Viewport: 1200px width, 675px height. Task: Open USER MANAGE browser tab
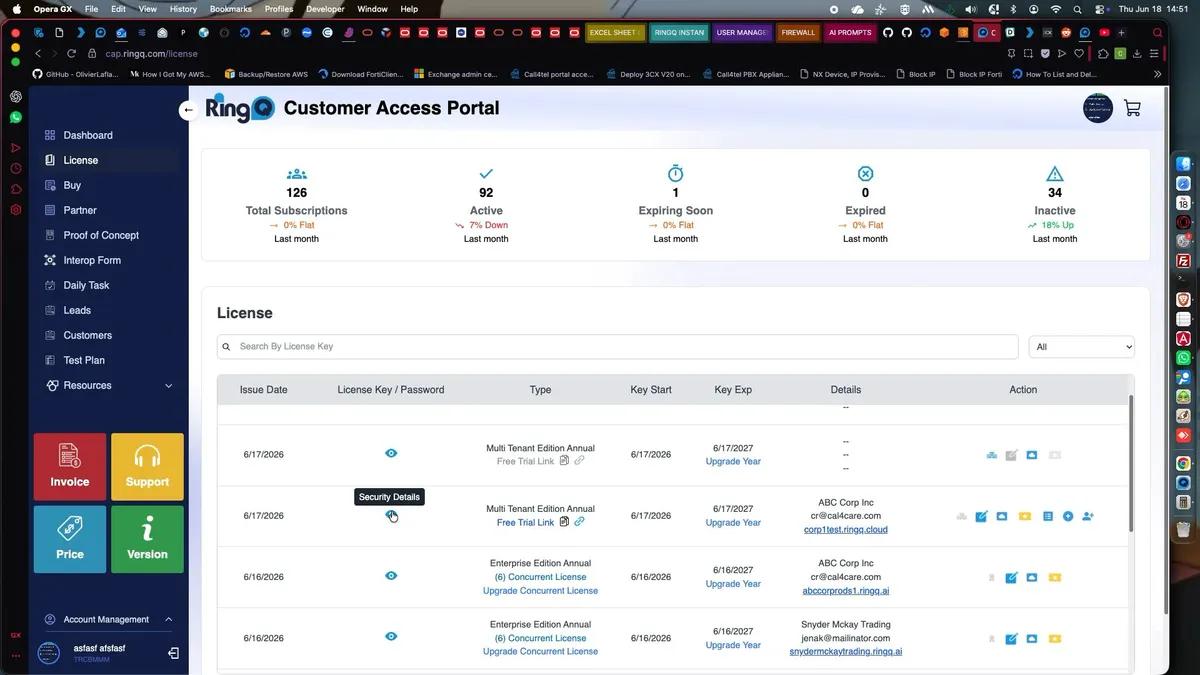(x=742, y=32)
